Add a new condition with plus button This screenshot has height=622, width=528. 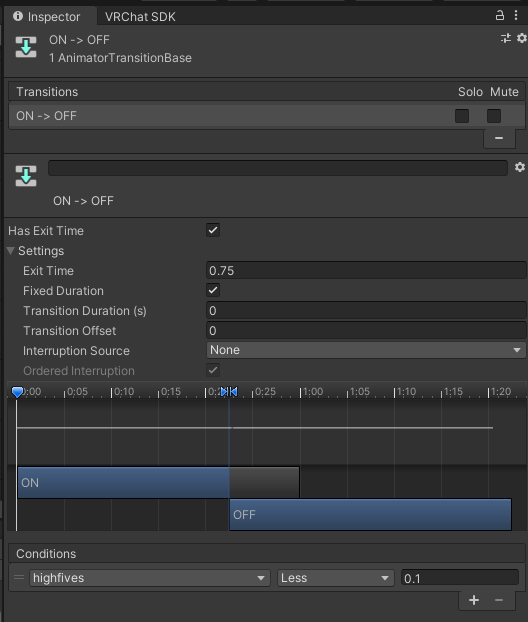click(474, 600)
